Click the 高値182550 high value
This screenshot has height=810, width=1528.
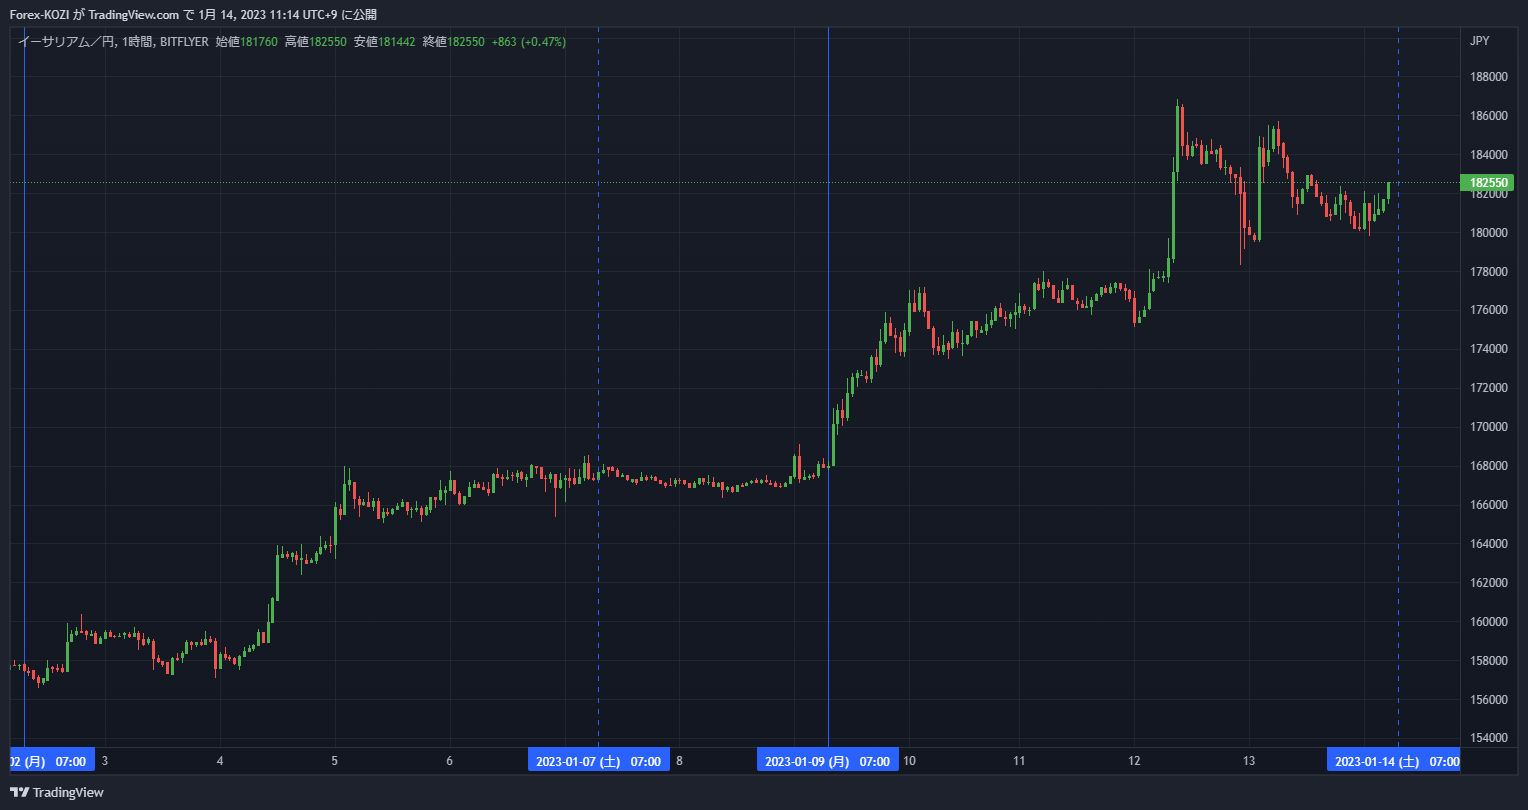[316, 42]
